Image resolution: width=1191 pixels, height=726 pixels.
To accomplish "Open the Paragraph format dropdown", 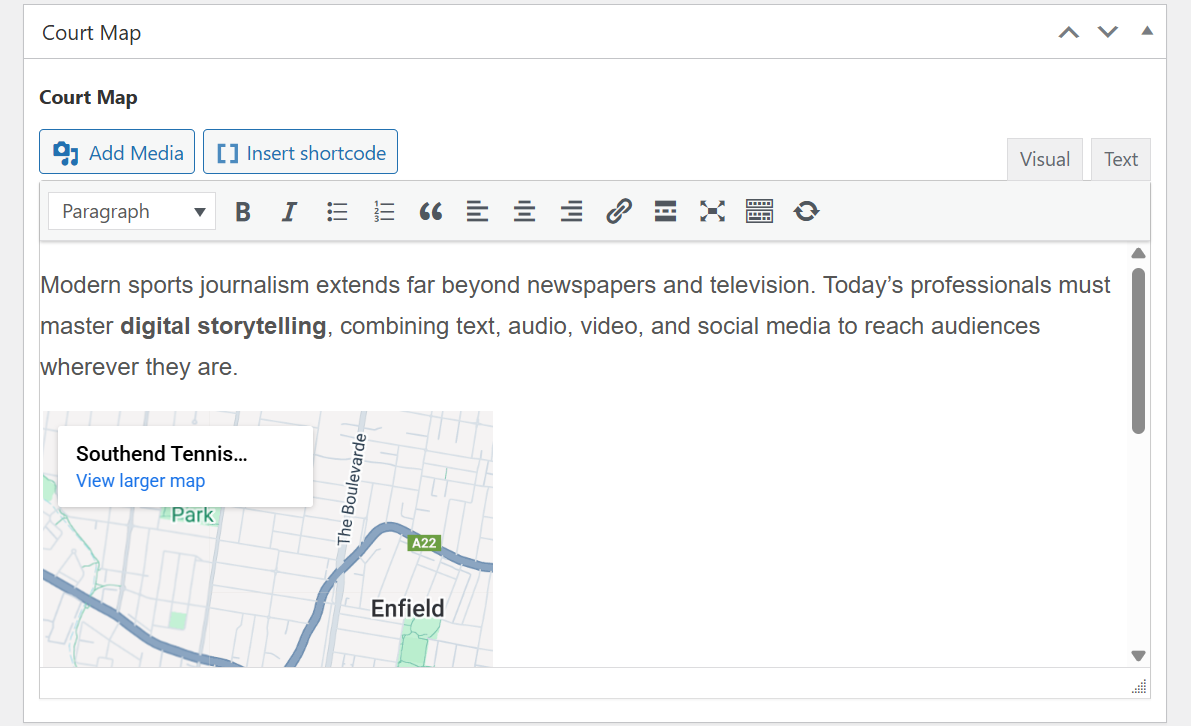I will coord(132,212).
